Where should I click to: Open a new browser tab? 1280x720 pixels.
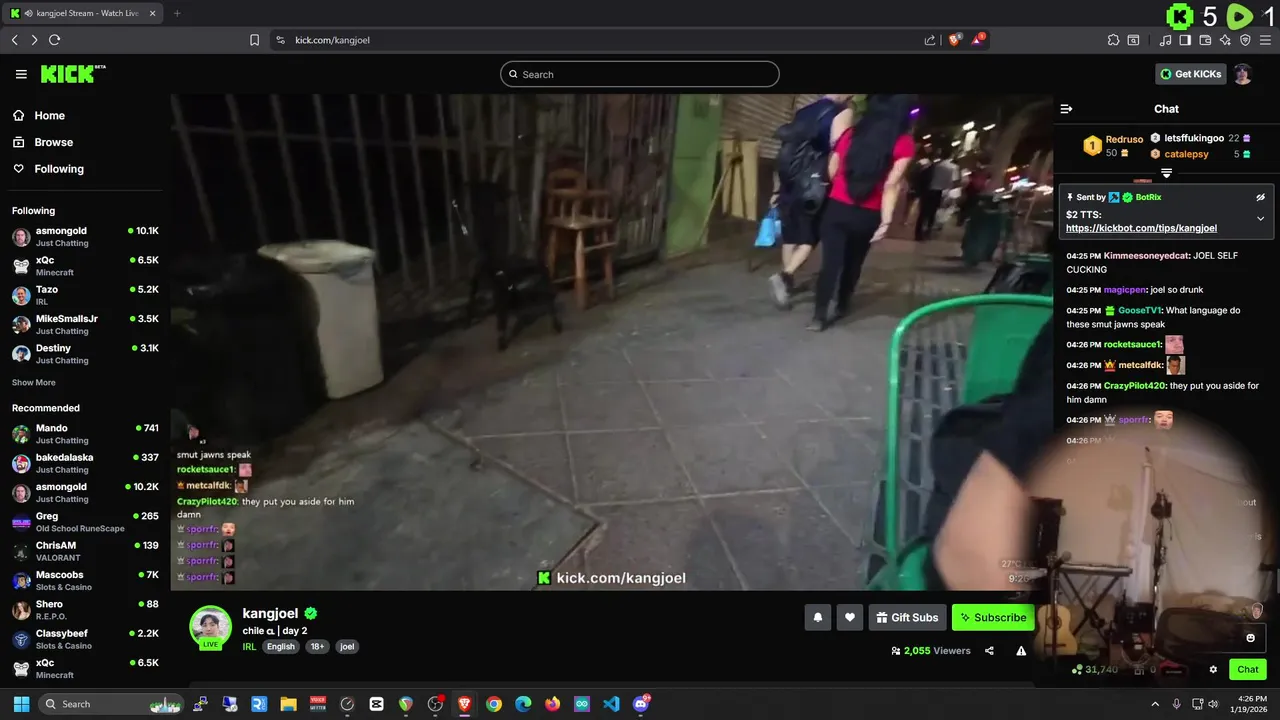(177, 13)
